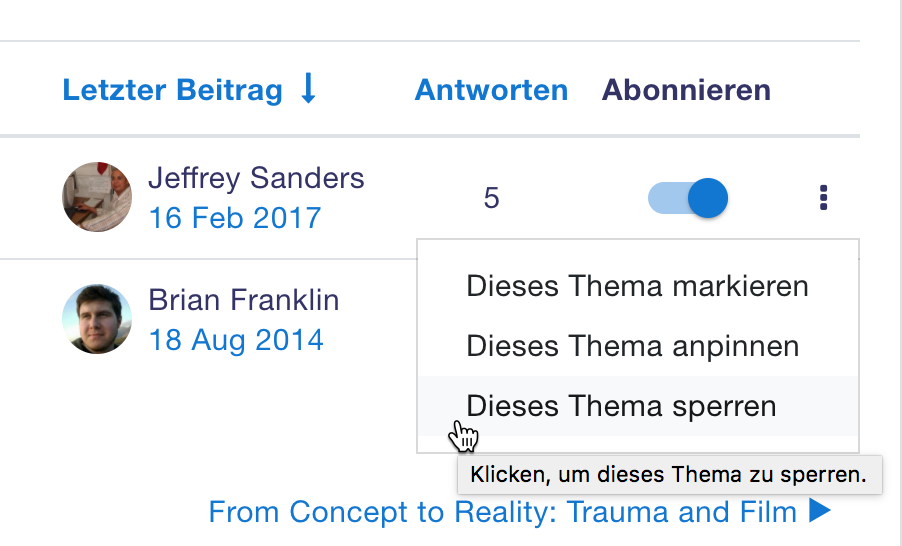
Task: Sort topics by Letzter Beitrag
Action: [x=172, y=90]
